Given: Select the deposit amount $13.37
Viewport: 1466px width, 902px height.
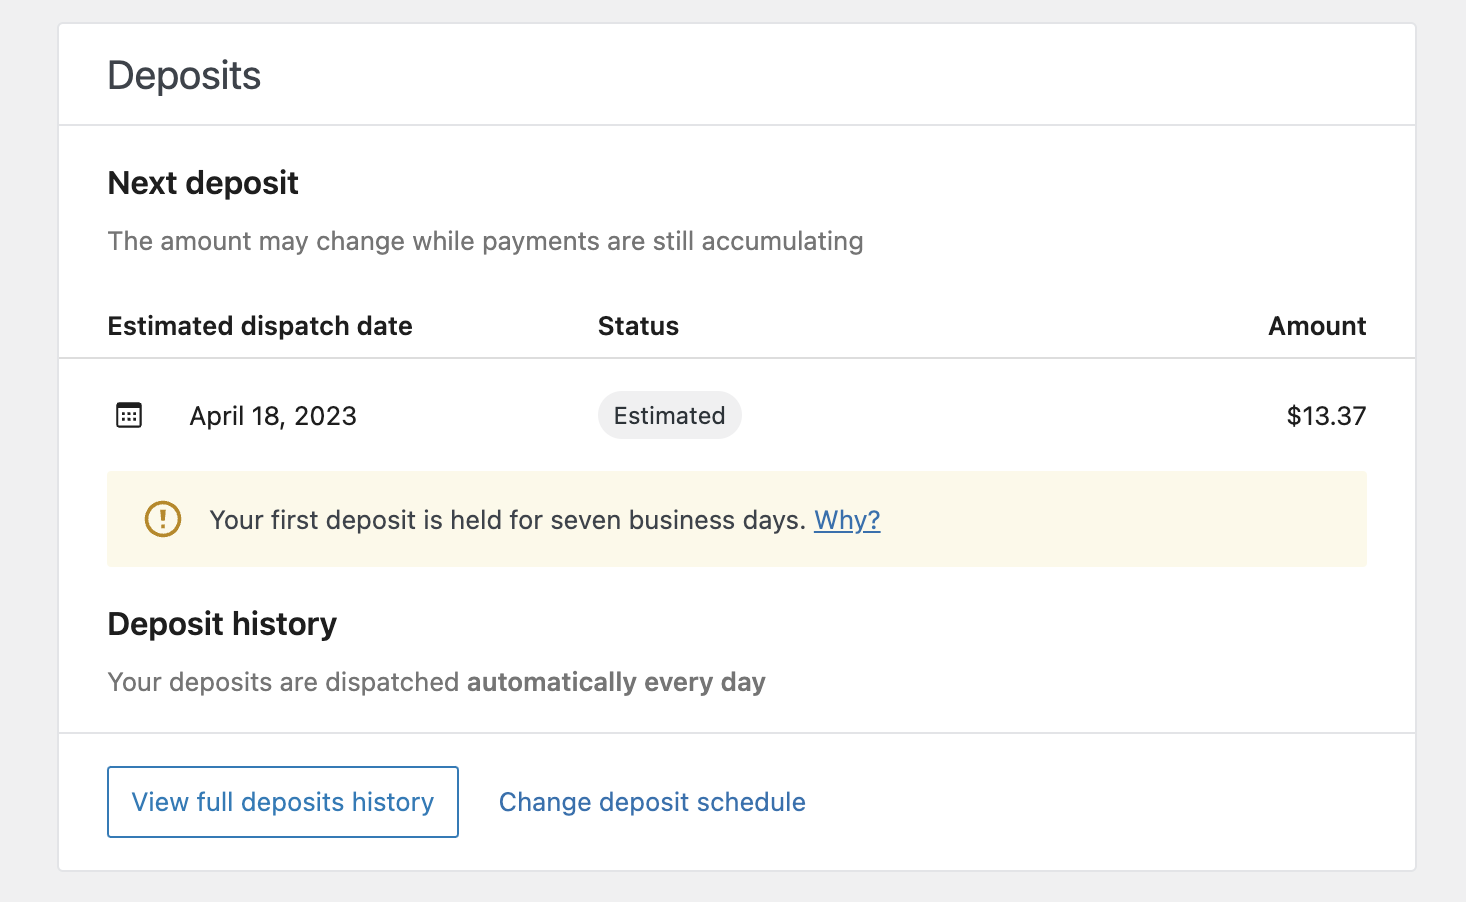Looking at the screenshot, I should 1326,415.
